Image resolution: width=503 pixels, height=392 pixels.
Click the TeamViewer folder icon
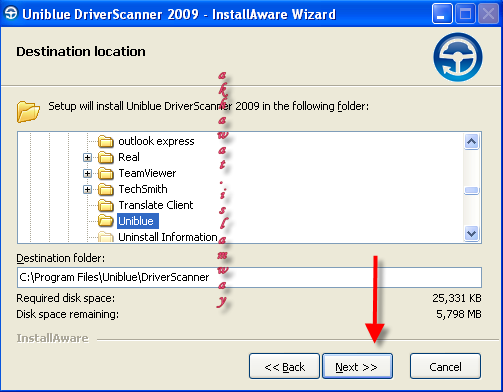(106, 173)
